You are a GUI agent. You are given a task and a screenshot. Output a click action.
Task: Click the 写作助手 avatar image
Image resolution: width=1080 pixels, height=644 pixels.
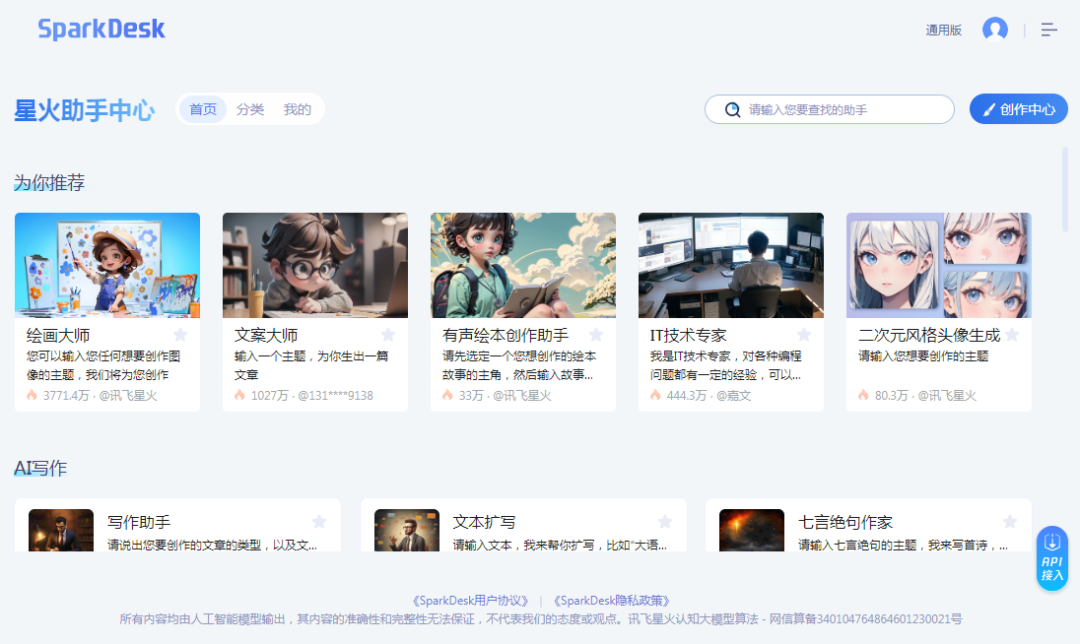pos(61,530)
